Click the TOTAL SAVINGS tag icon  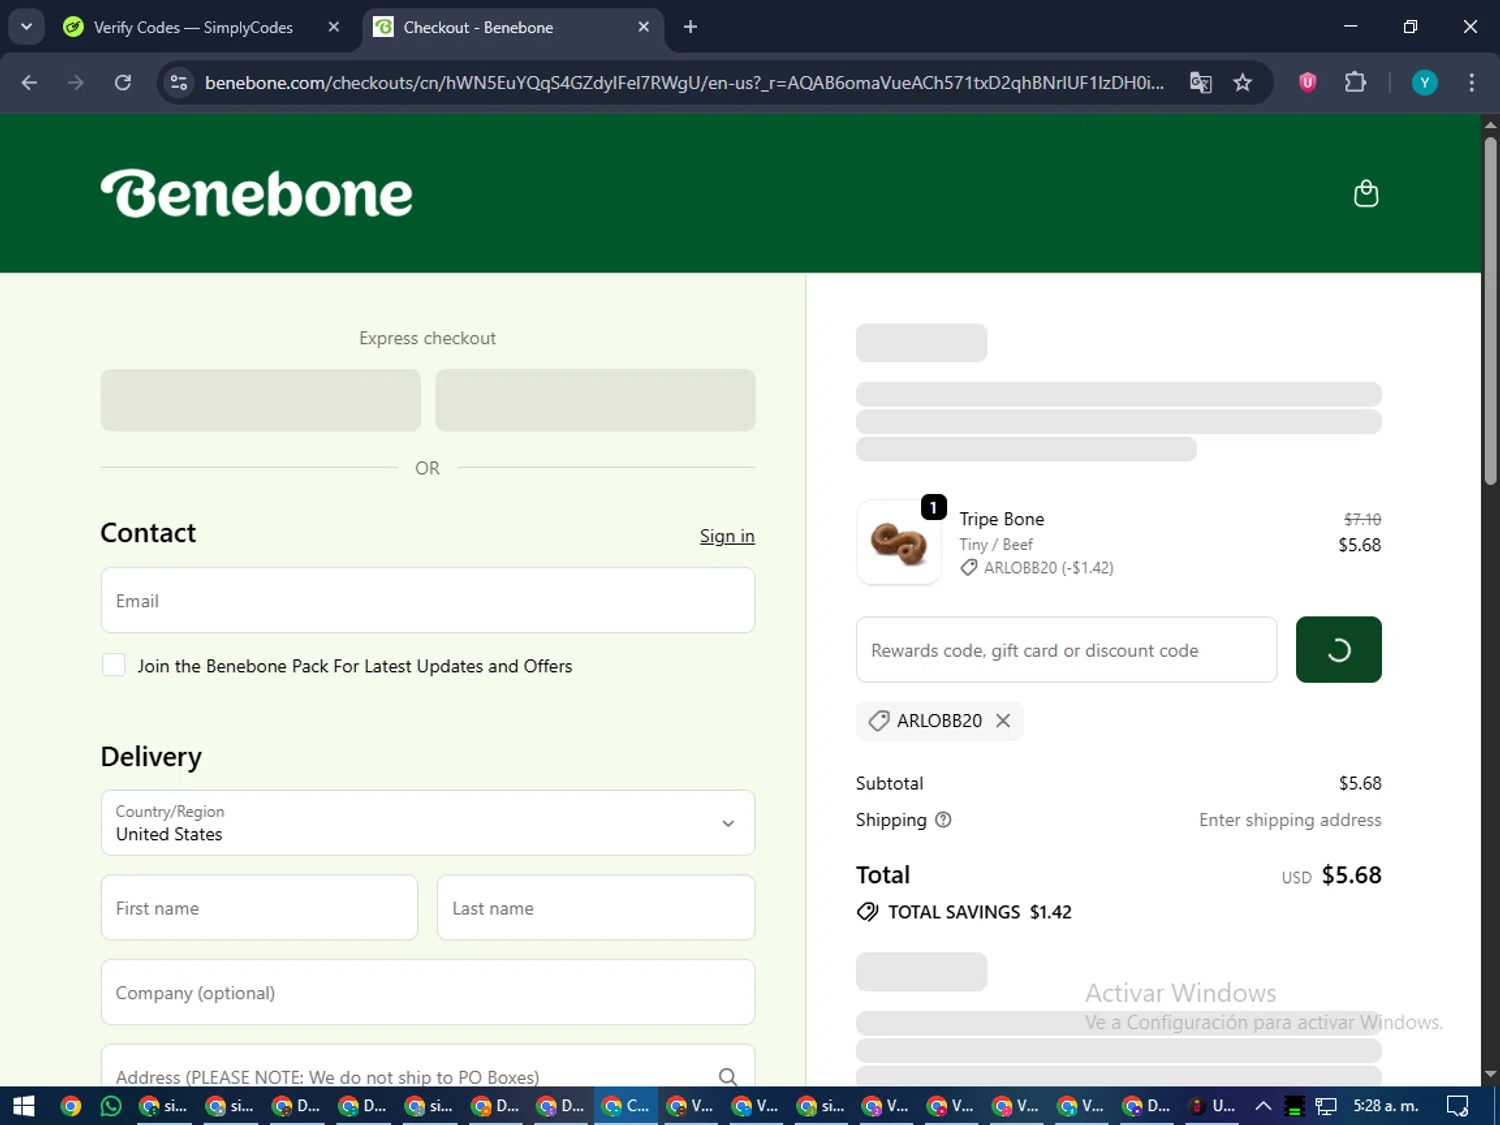(867, 912)
